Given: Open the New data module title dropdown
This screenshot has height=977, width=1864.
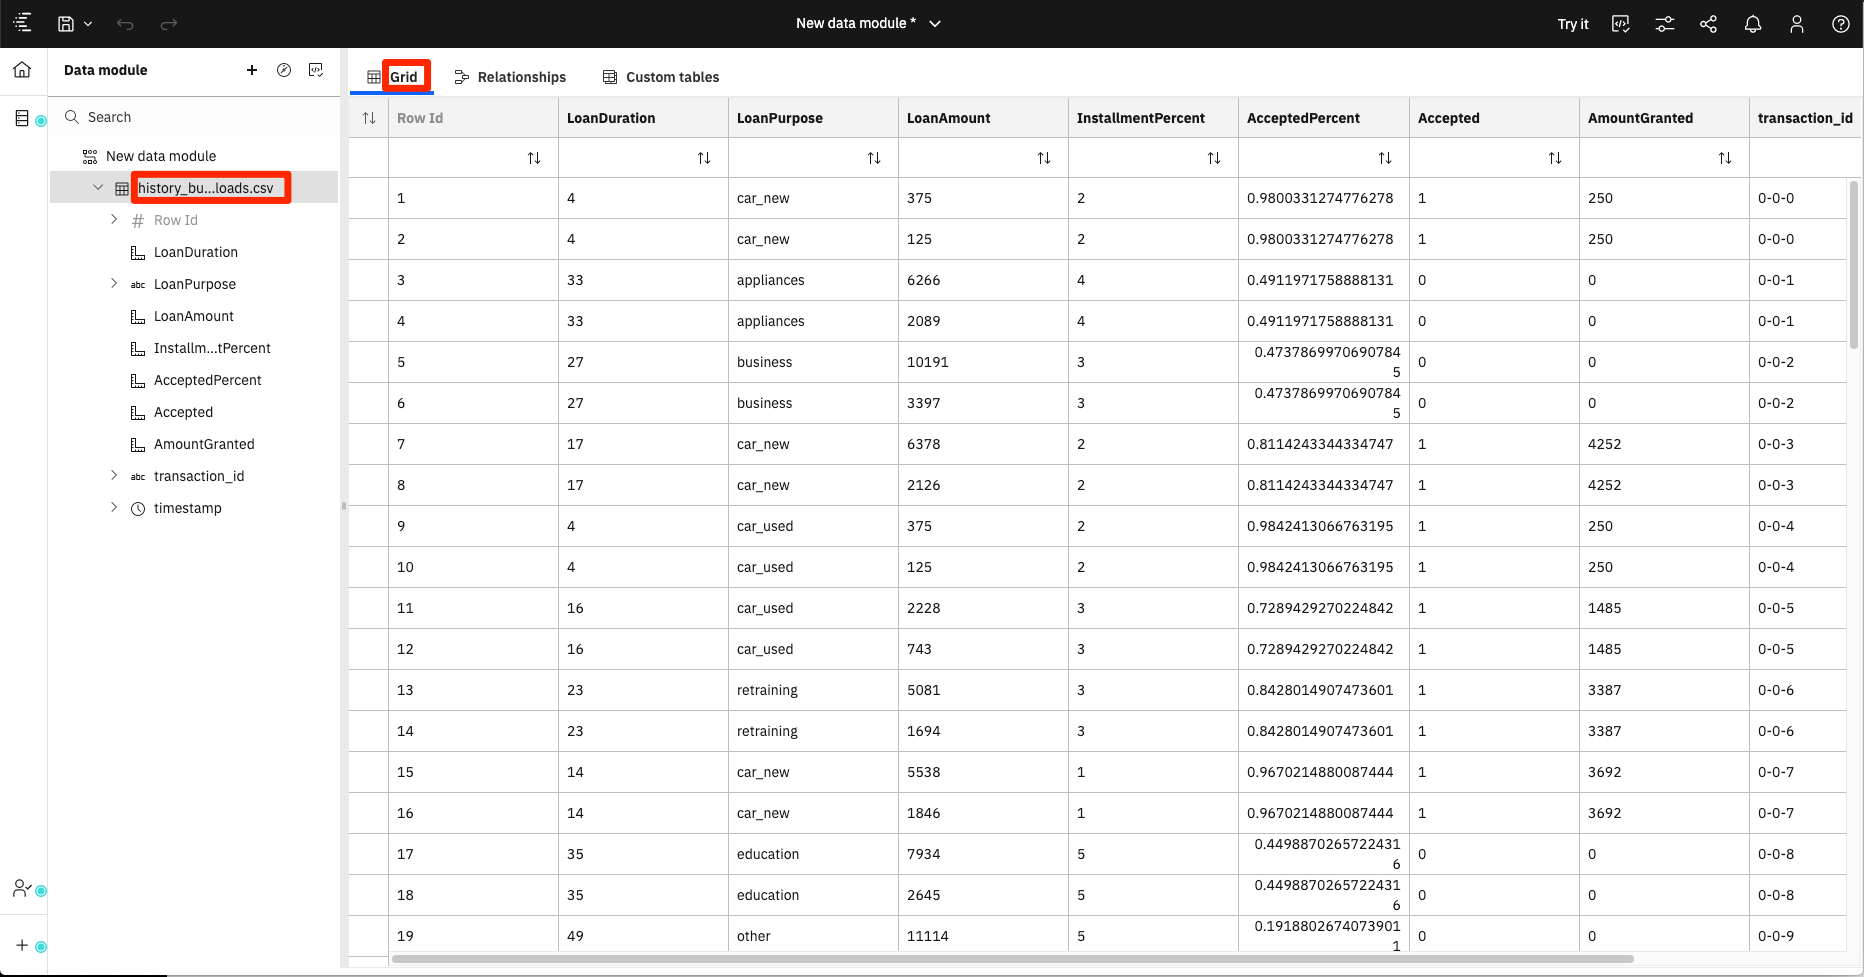Looking at the screenshot, I should pyautogui.click(x=935, y=24).
